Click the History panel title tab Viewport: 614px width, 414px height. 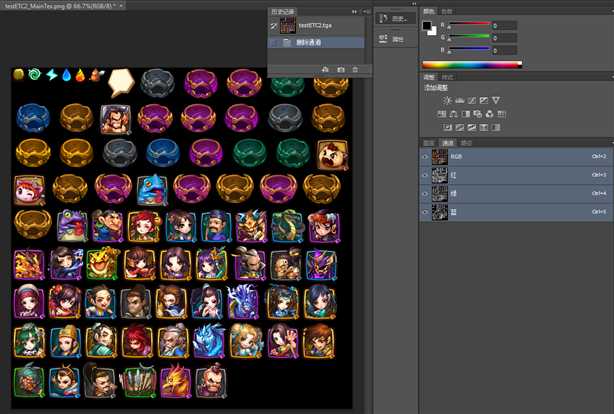point(282,12)
